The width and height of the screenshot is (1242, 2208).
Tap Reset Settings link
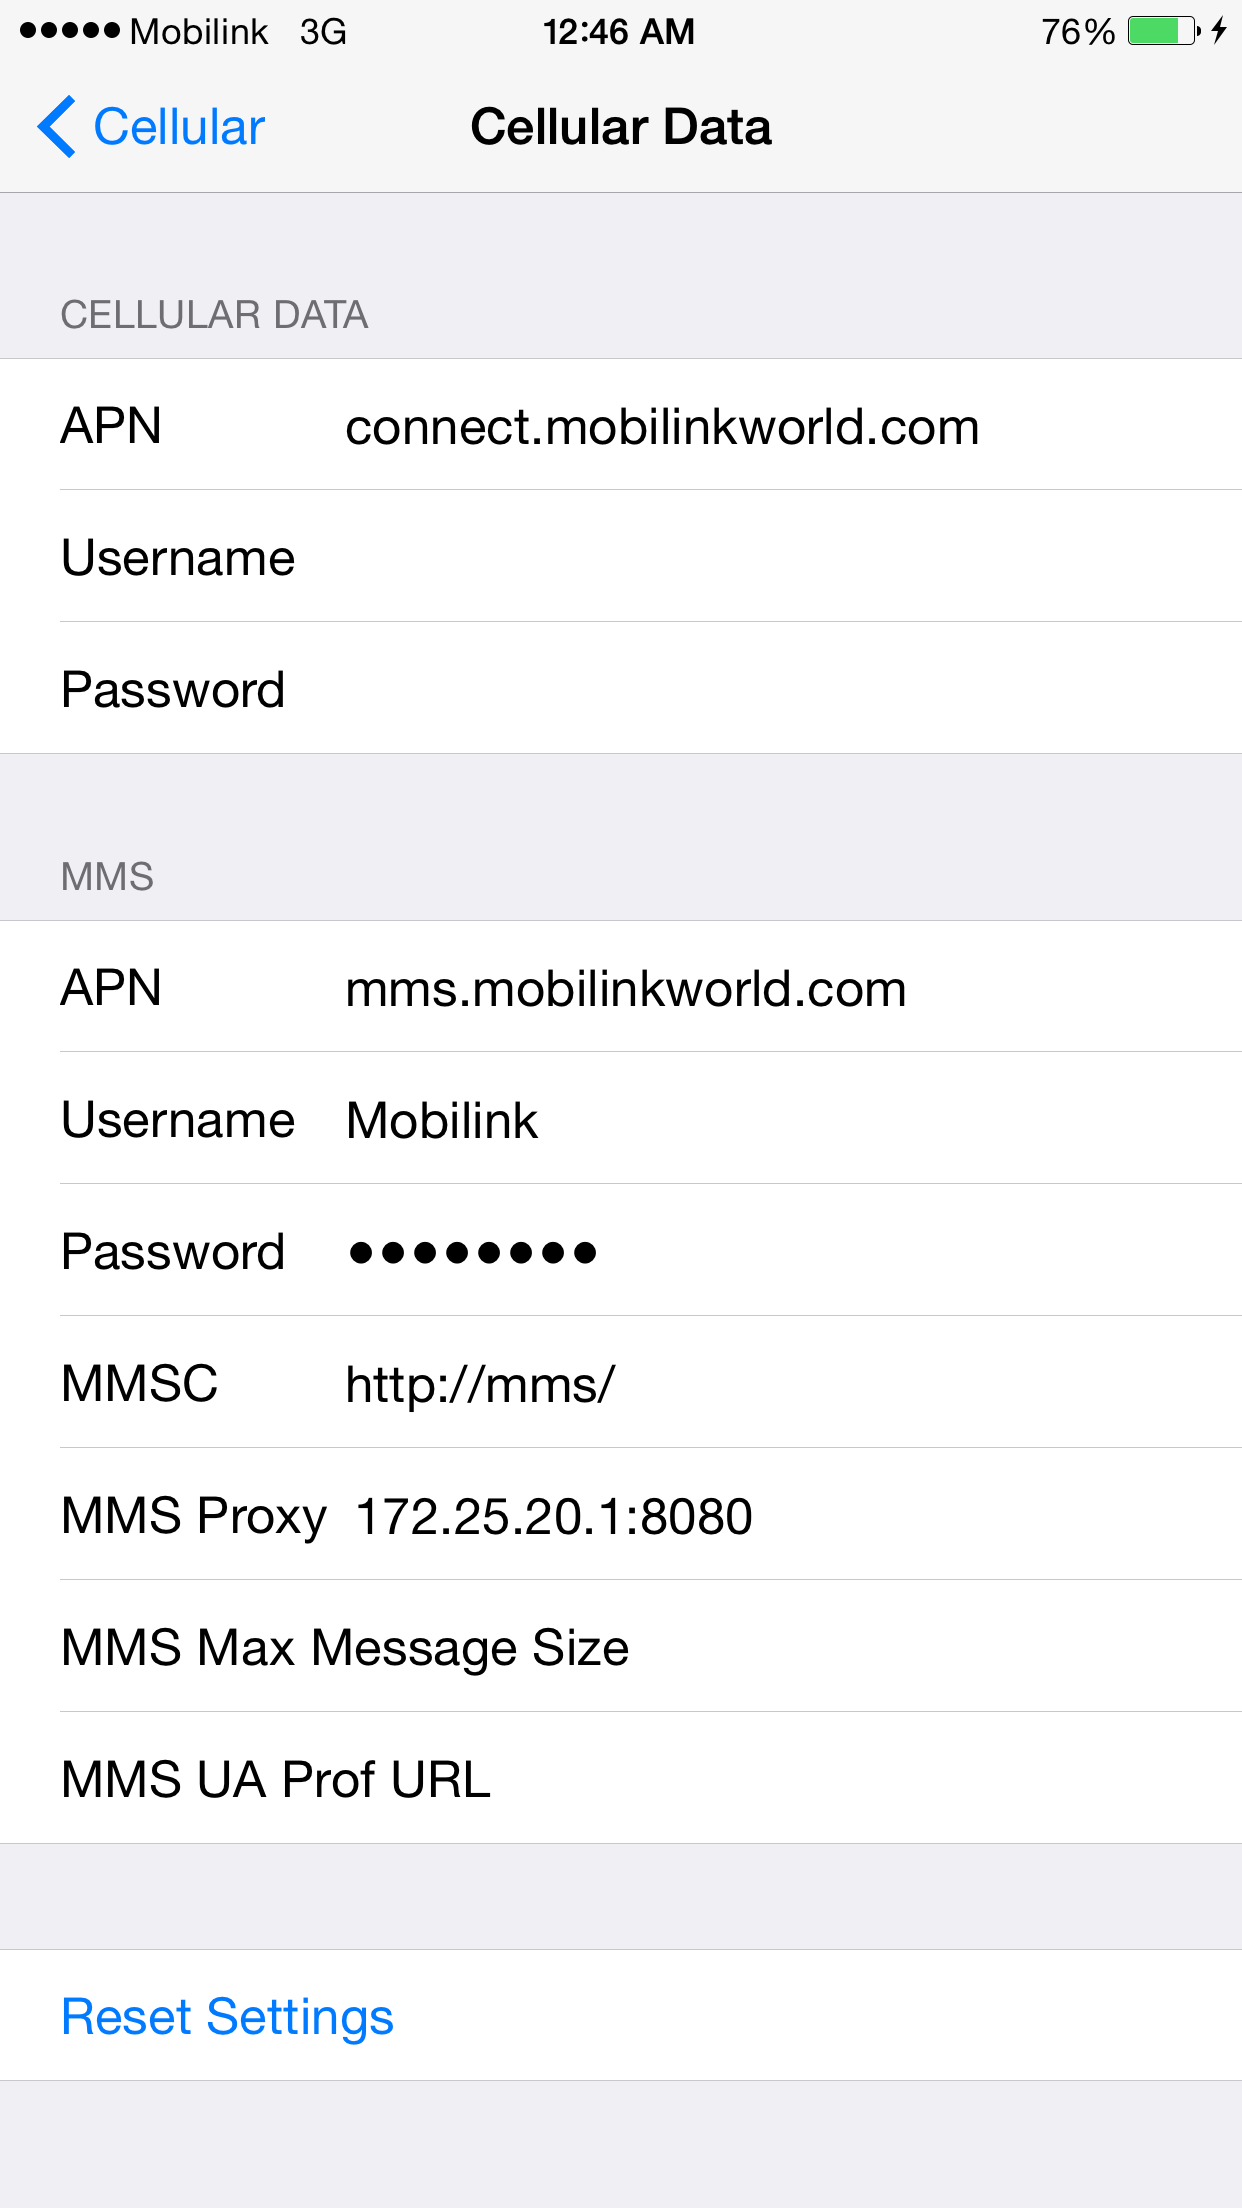pyautogui.click(x=228, y=2016)
